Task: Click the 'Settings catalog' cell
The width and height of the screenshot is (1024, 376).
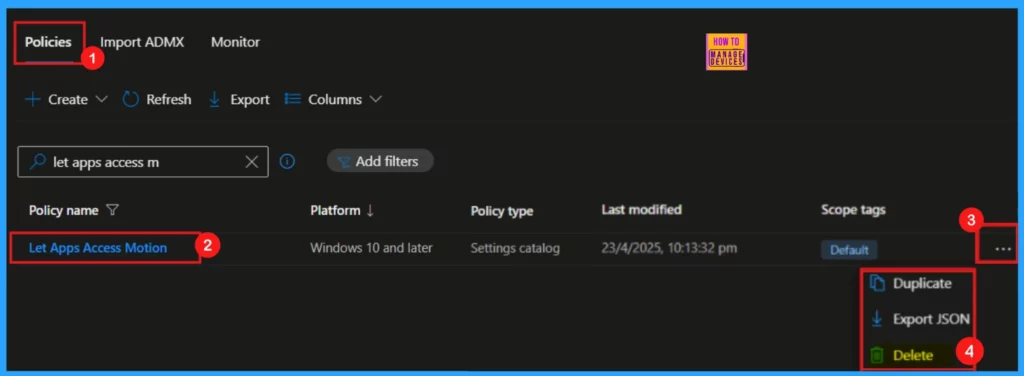Action: 515,248
